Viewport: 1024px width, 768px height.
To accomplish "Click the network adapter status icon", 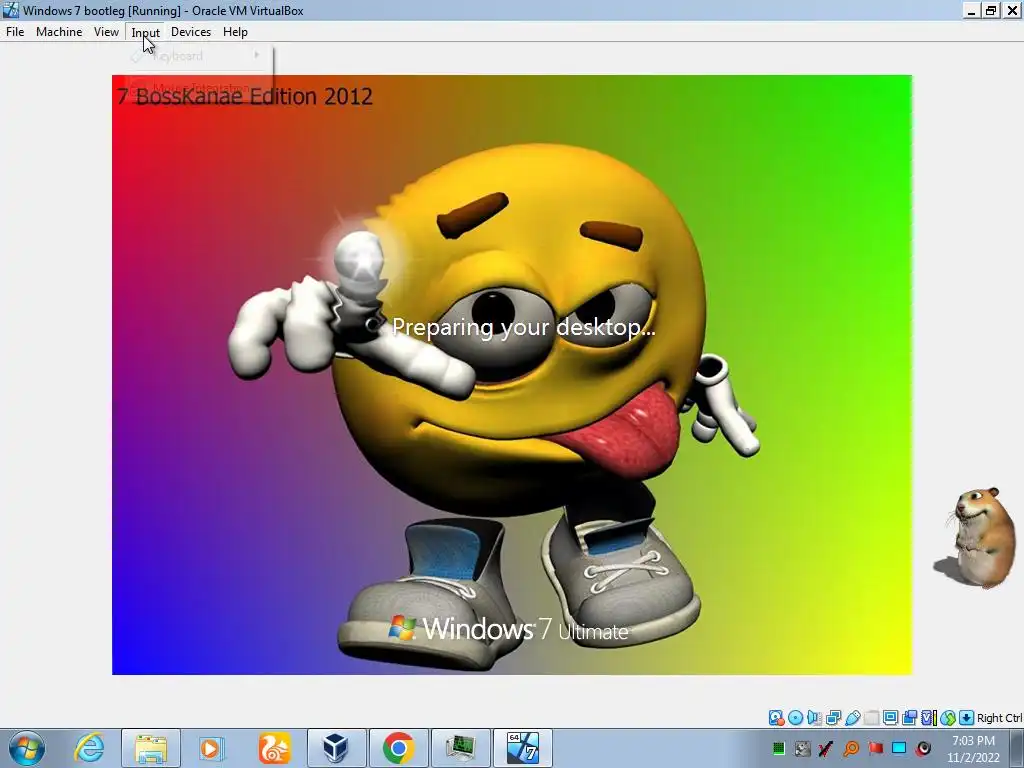I will [x=833, y=718].
